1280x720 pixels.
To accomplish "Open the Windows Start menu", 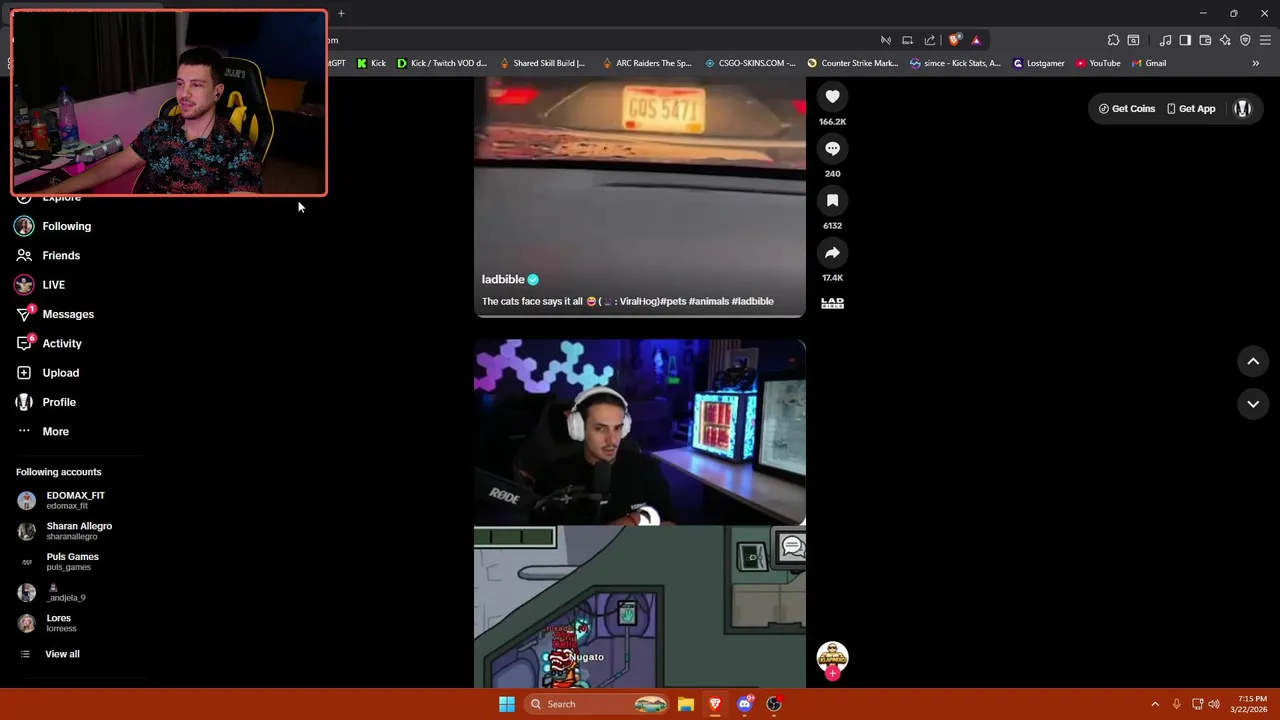I will 507,704.
